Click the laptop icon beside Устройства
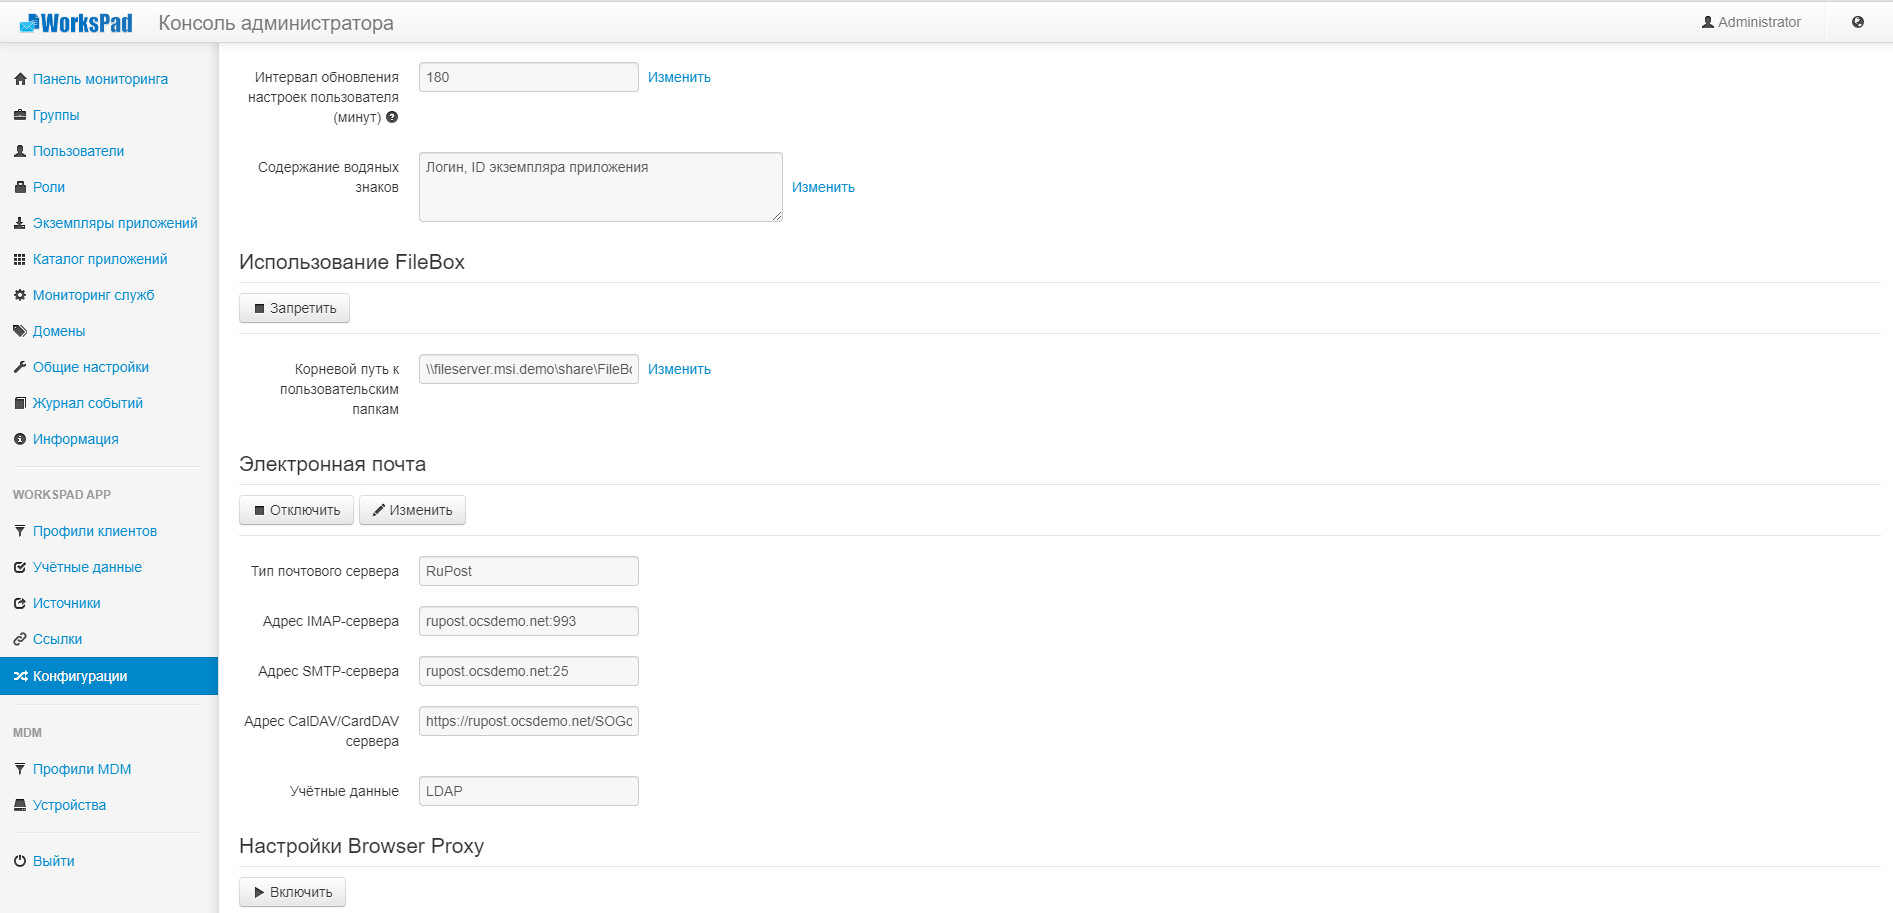Screen dimensions: 1893x913 (x=20, y=805)
